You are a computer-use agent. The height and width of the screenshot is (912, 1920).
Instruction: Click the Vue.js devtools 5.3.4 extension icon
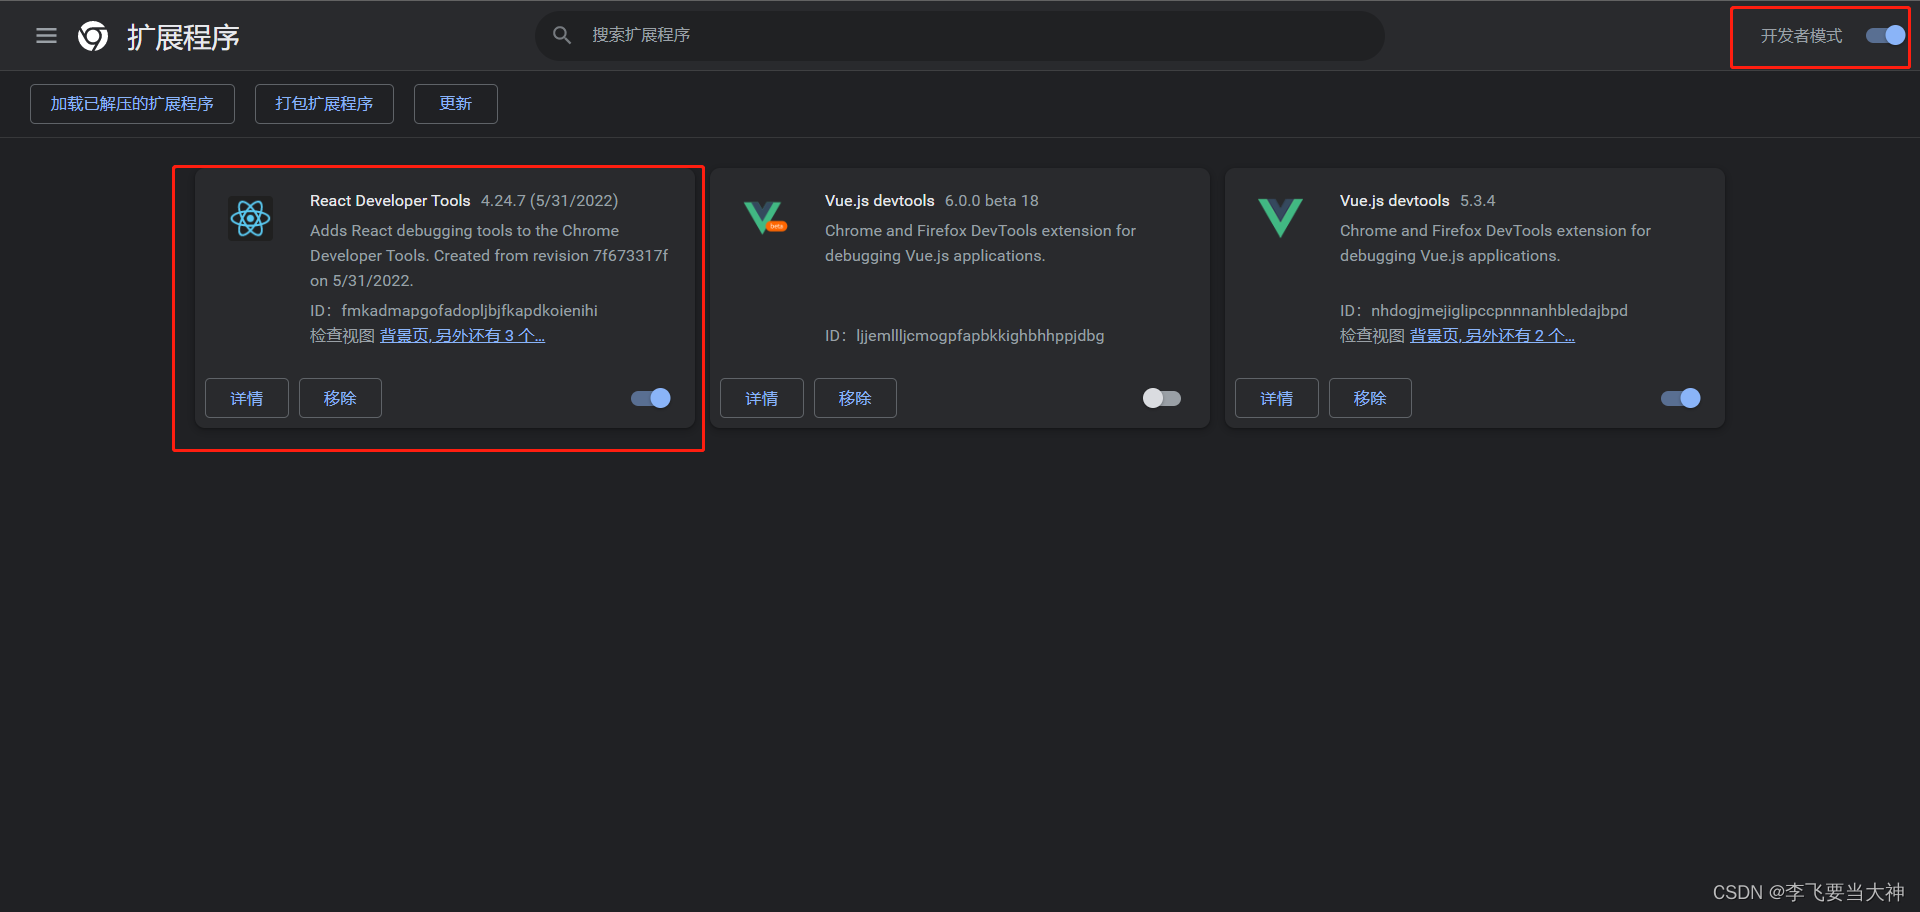coord(1279,217)
